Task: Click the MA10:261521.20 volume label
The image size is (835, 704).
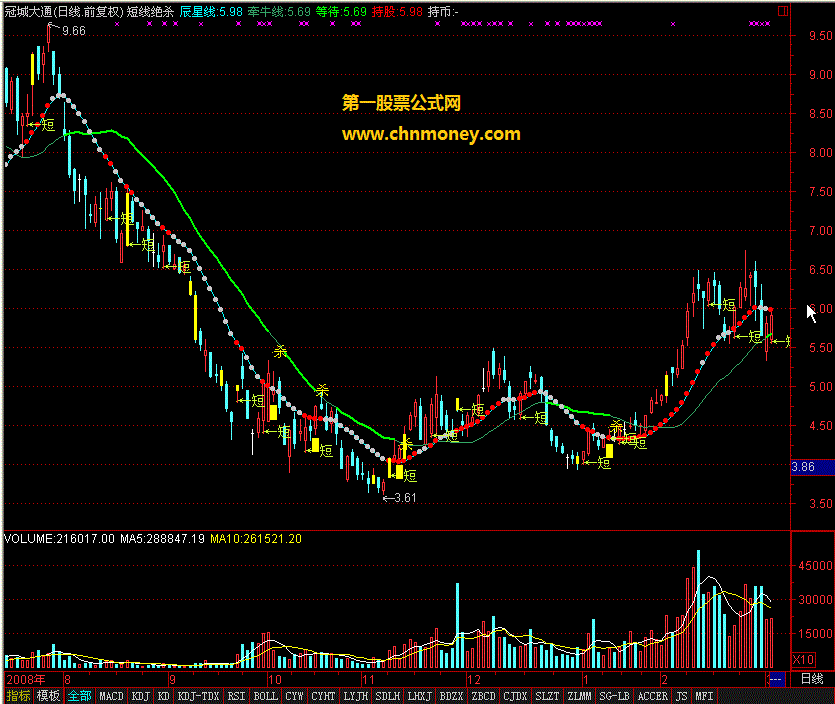Action: click(256, 539)
